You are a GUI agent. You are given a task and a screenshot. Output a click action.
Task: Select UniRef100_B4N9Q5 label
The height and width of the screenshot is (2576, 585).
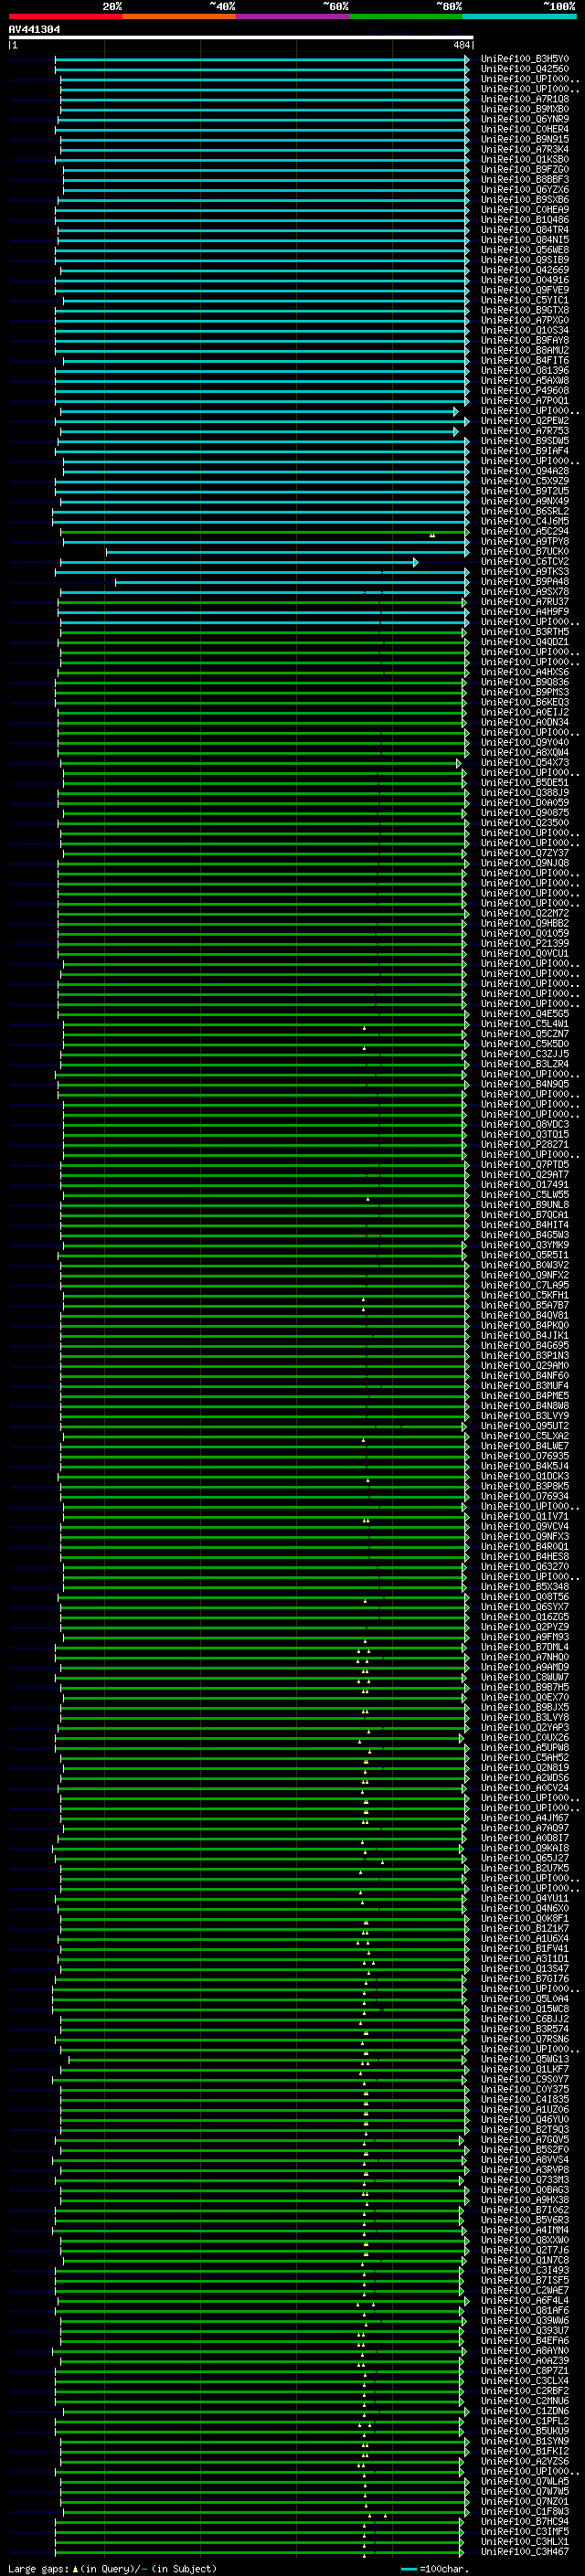pos(524,1083)
